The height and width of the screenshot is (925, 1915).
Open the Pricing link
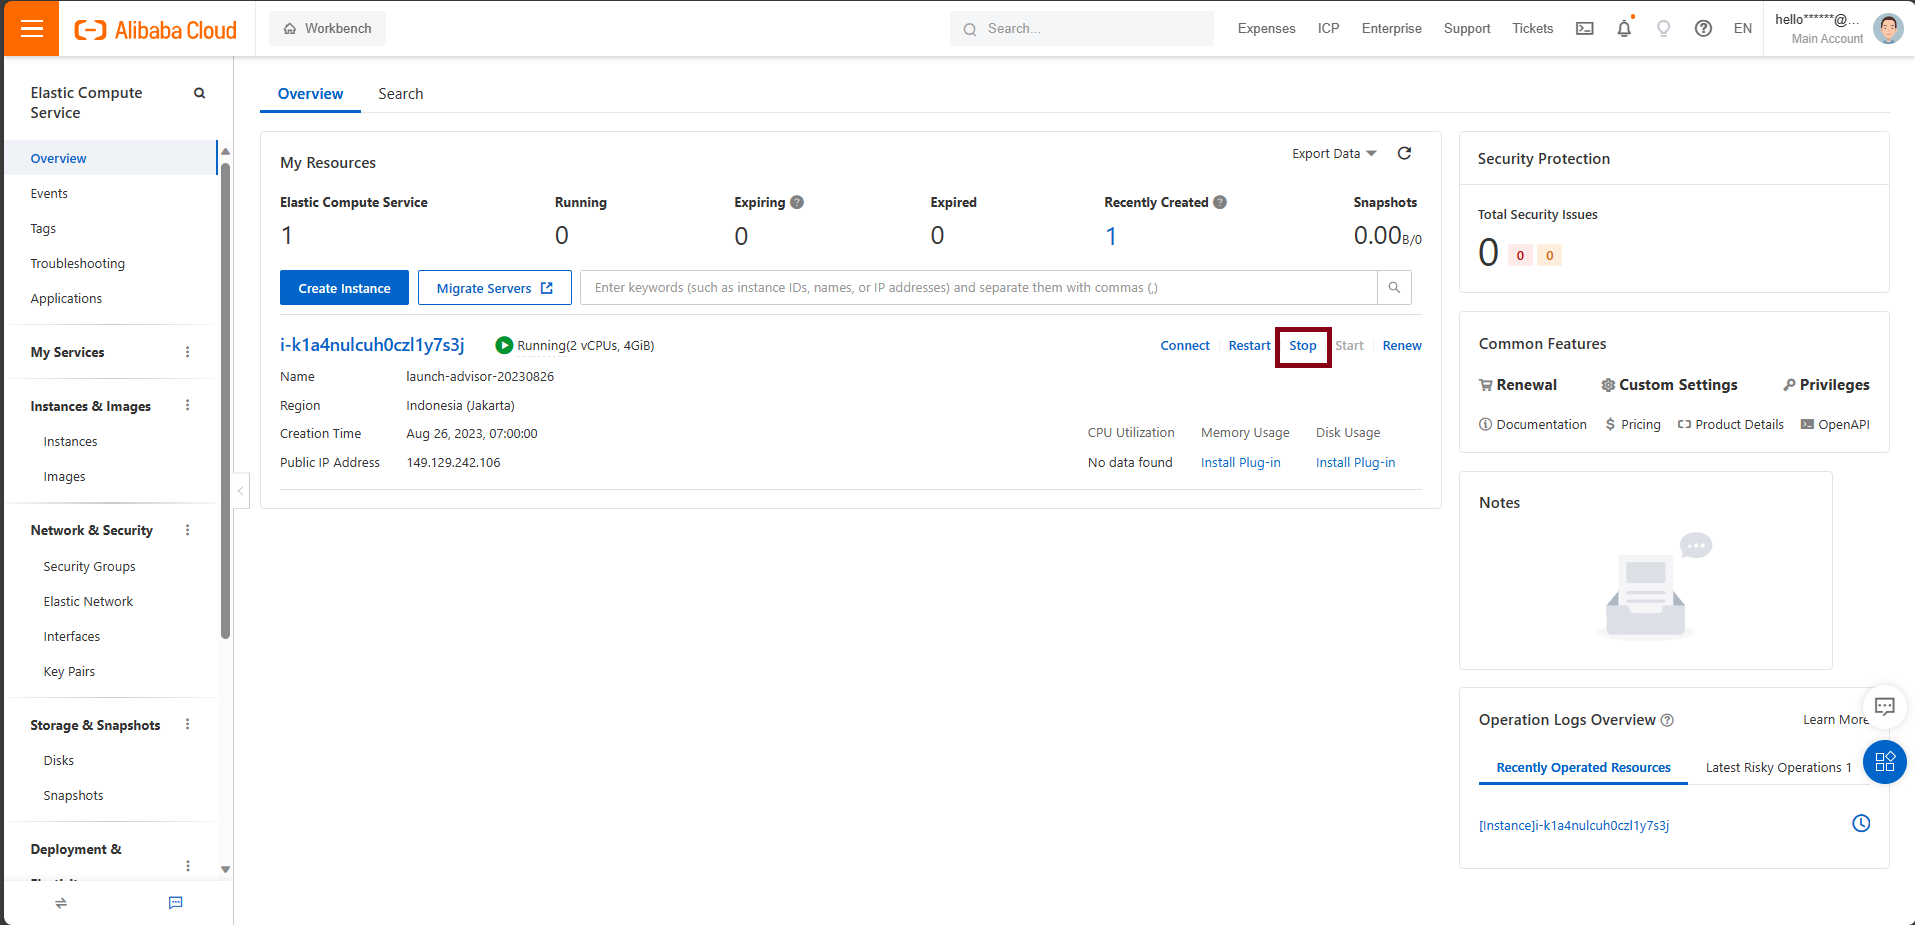click(1633, 425)
